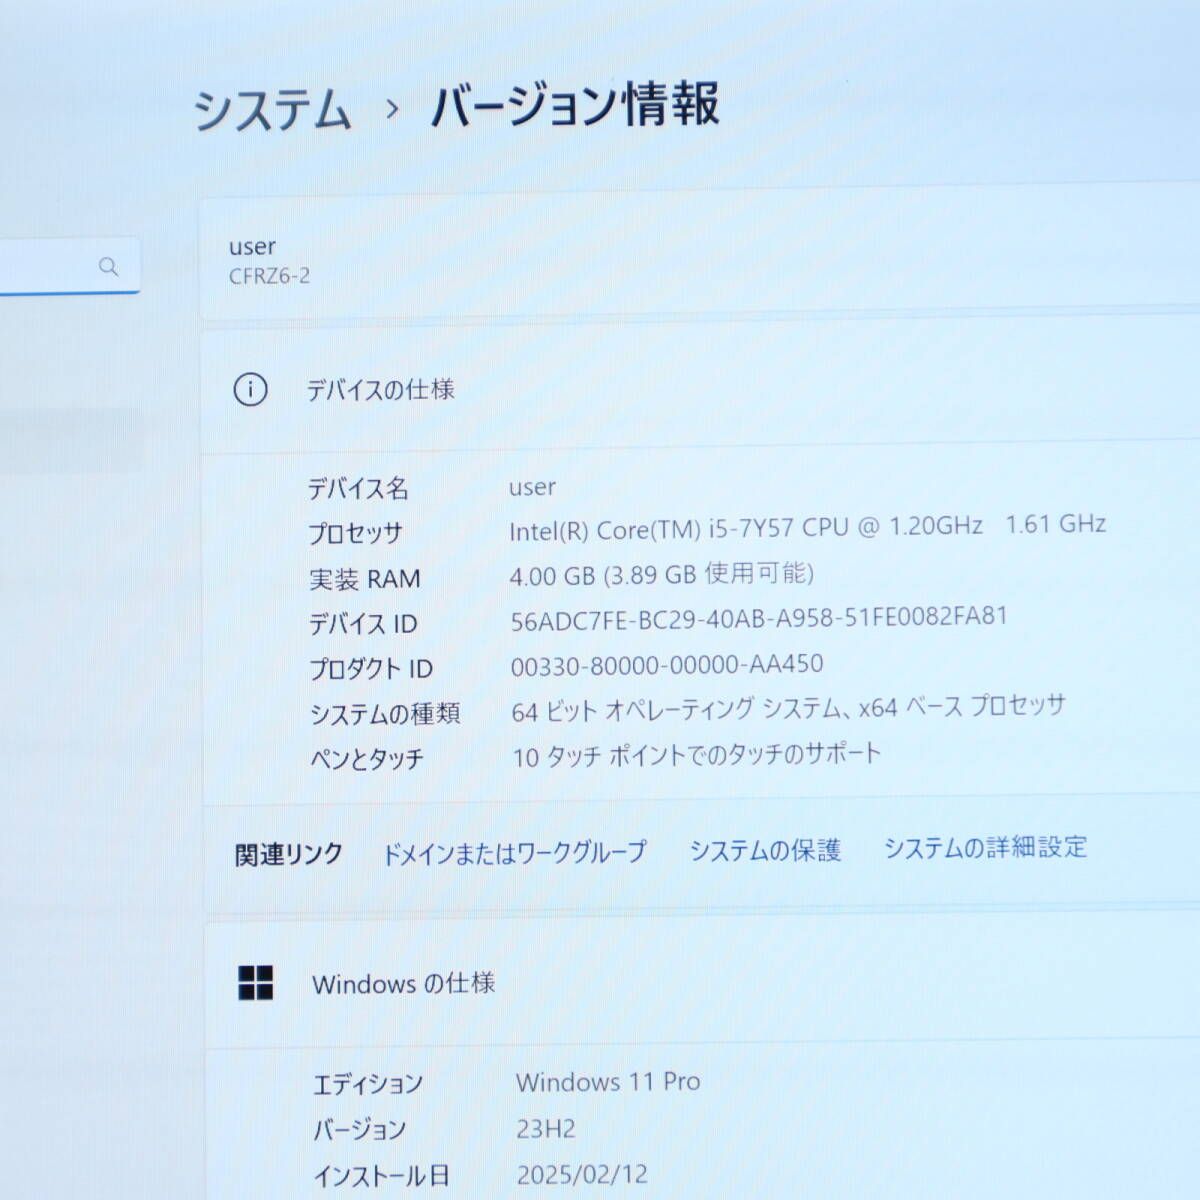Select the 64 ビット system type value
1200x1200 pixels.
tap(788, 709)
